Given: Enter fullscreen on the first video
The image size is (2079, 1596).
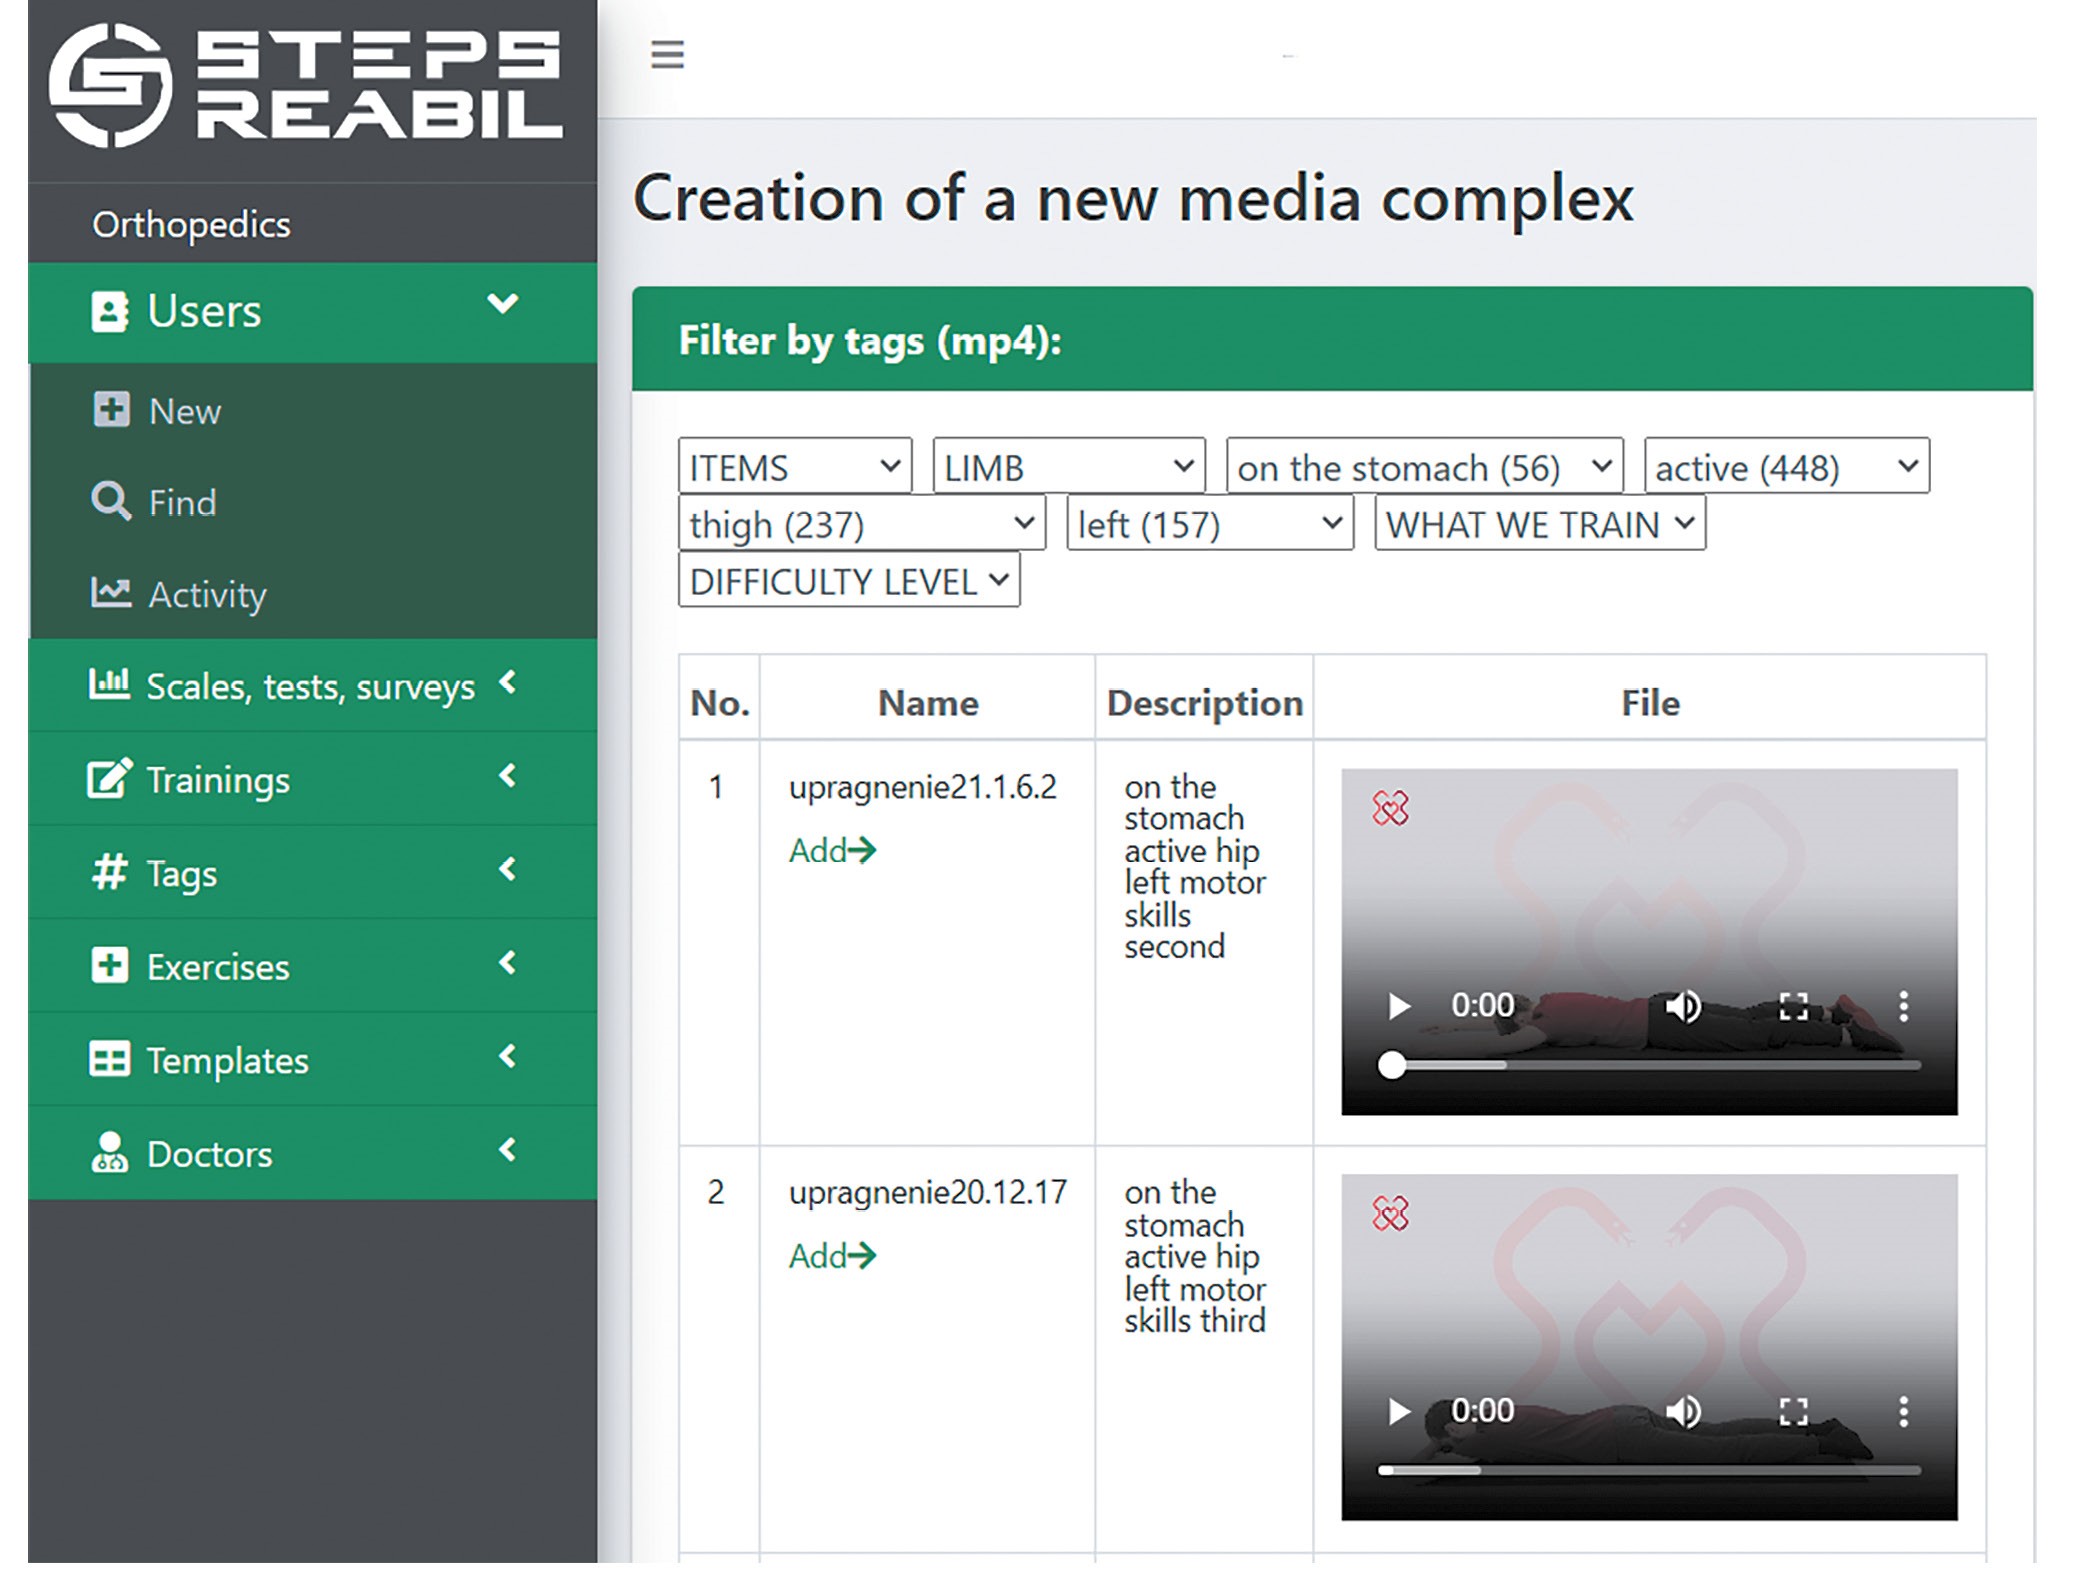Looking at the screenshot, I should [1793, 1006].
